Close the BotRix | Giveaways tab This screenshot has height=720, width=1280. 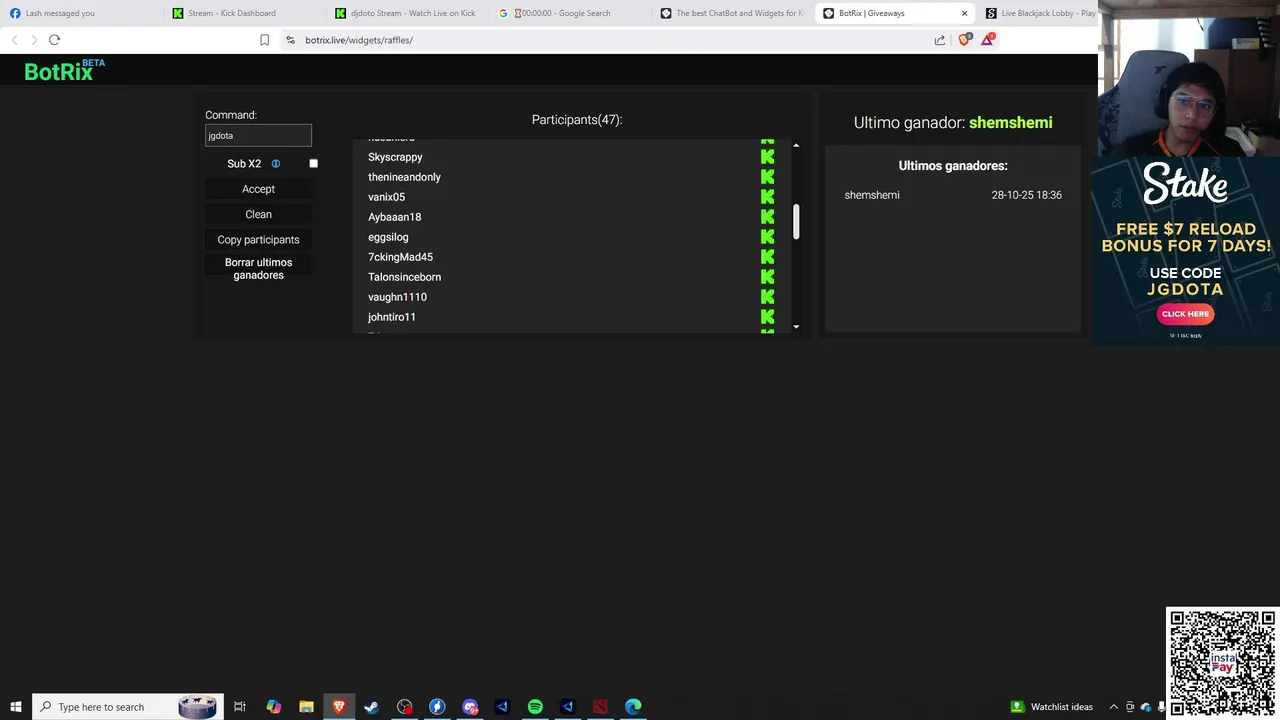click(964, 13)
